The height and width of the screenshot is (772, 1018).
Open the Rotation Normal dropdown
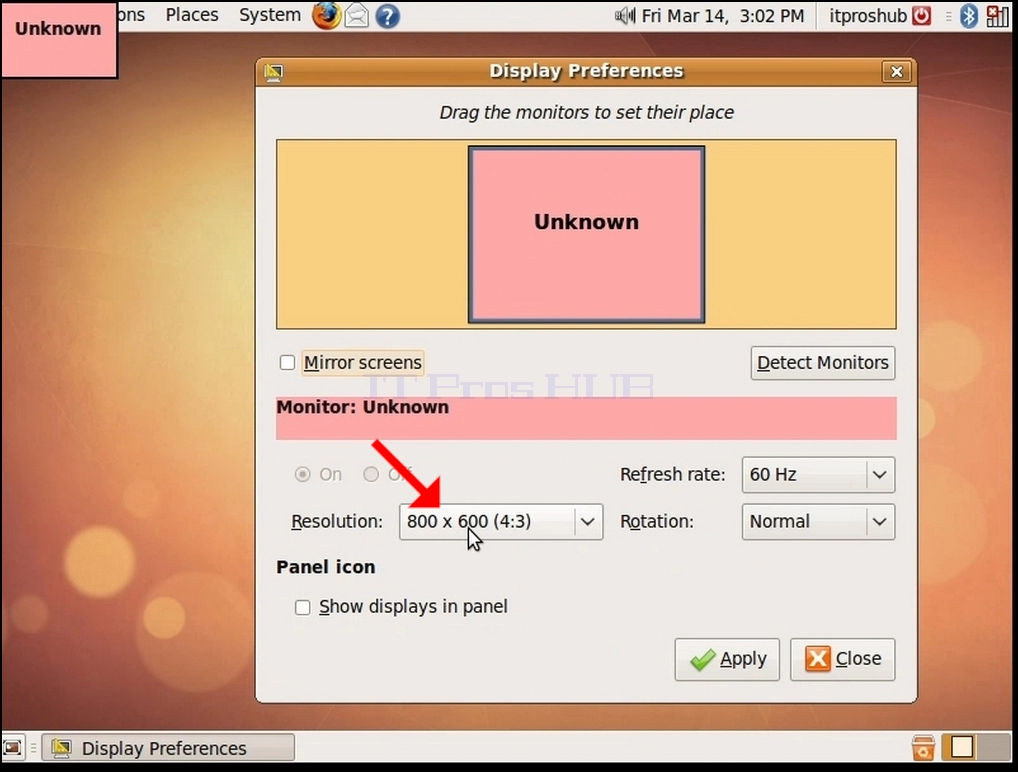818,521
